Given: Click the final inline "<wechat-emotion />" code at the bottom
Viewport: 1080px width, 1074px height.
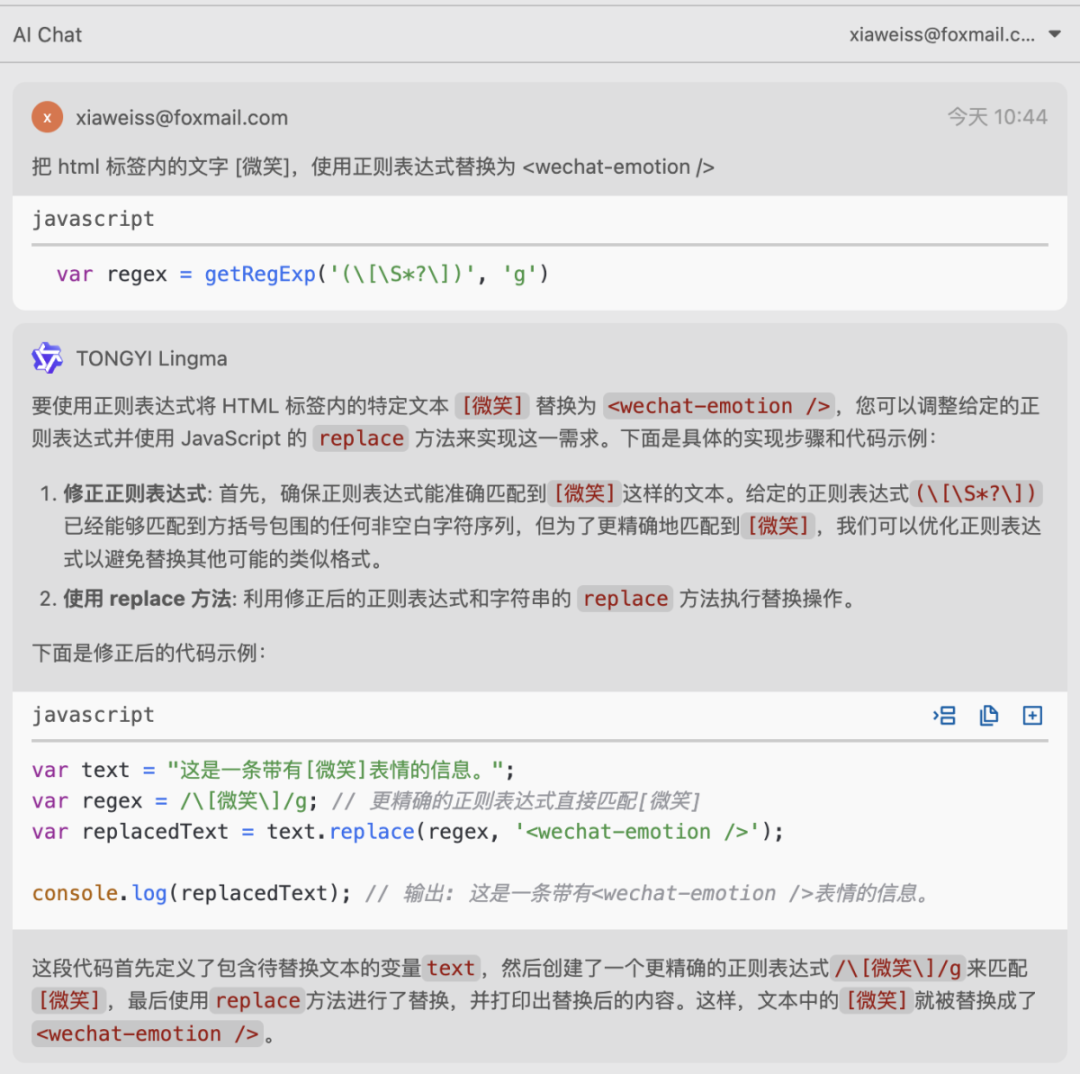Looking at the screenshot, I should coord(147,1034).
